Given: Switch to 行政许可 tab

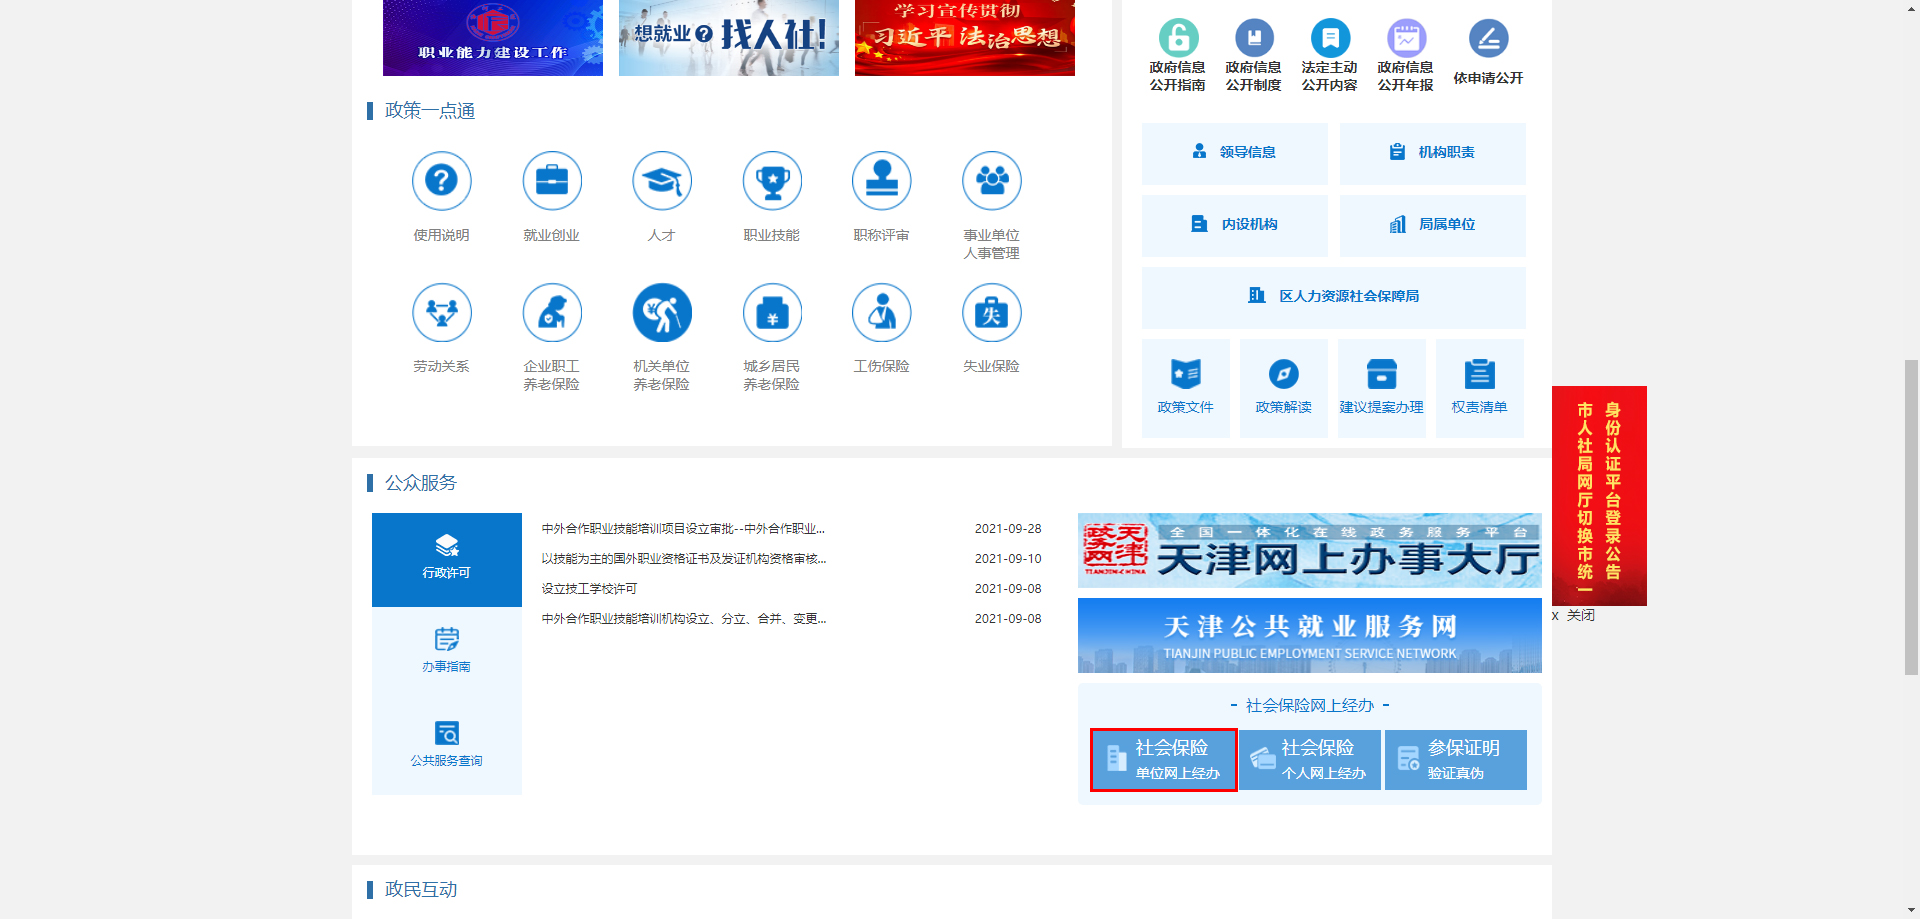Looking at the screenshot, I should (447, 559).
